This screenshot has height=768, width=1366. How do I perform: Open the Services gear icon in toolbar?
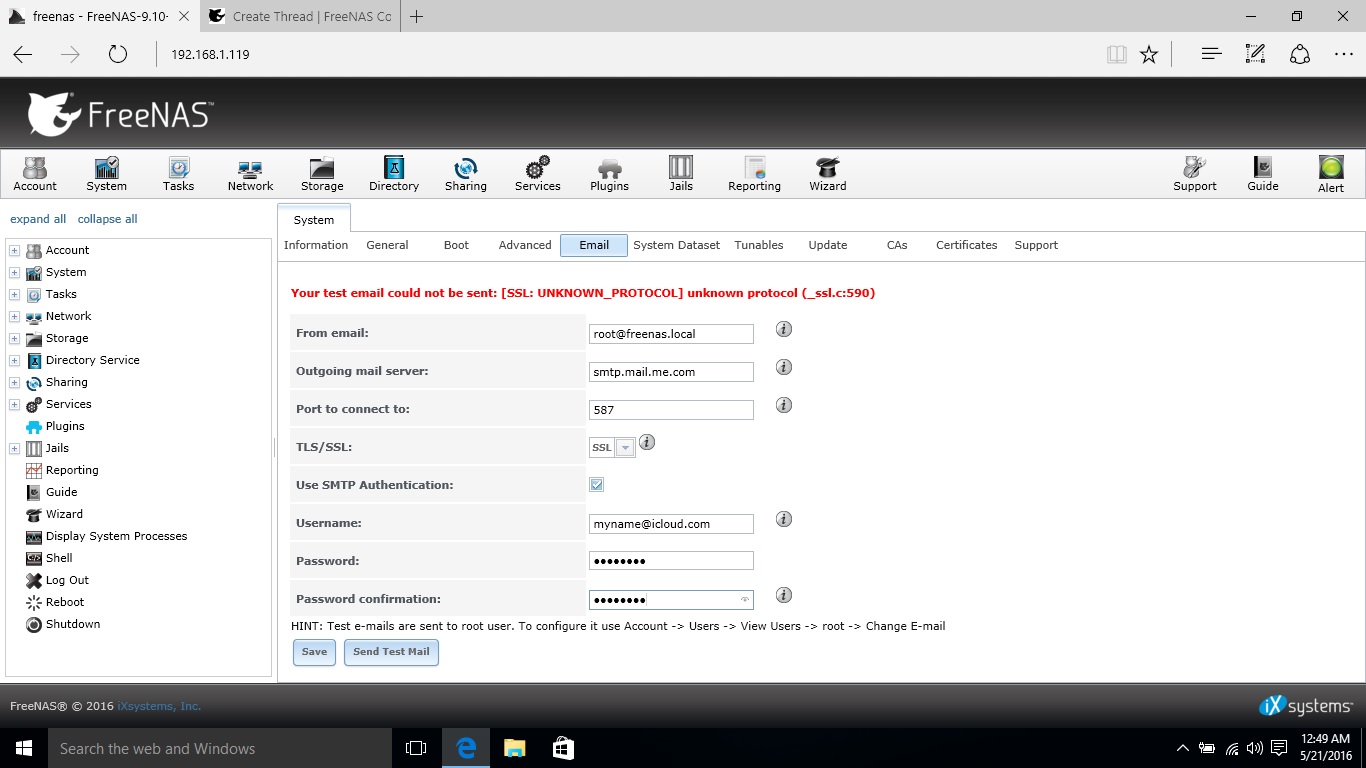pos(537,173)
